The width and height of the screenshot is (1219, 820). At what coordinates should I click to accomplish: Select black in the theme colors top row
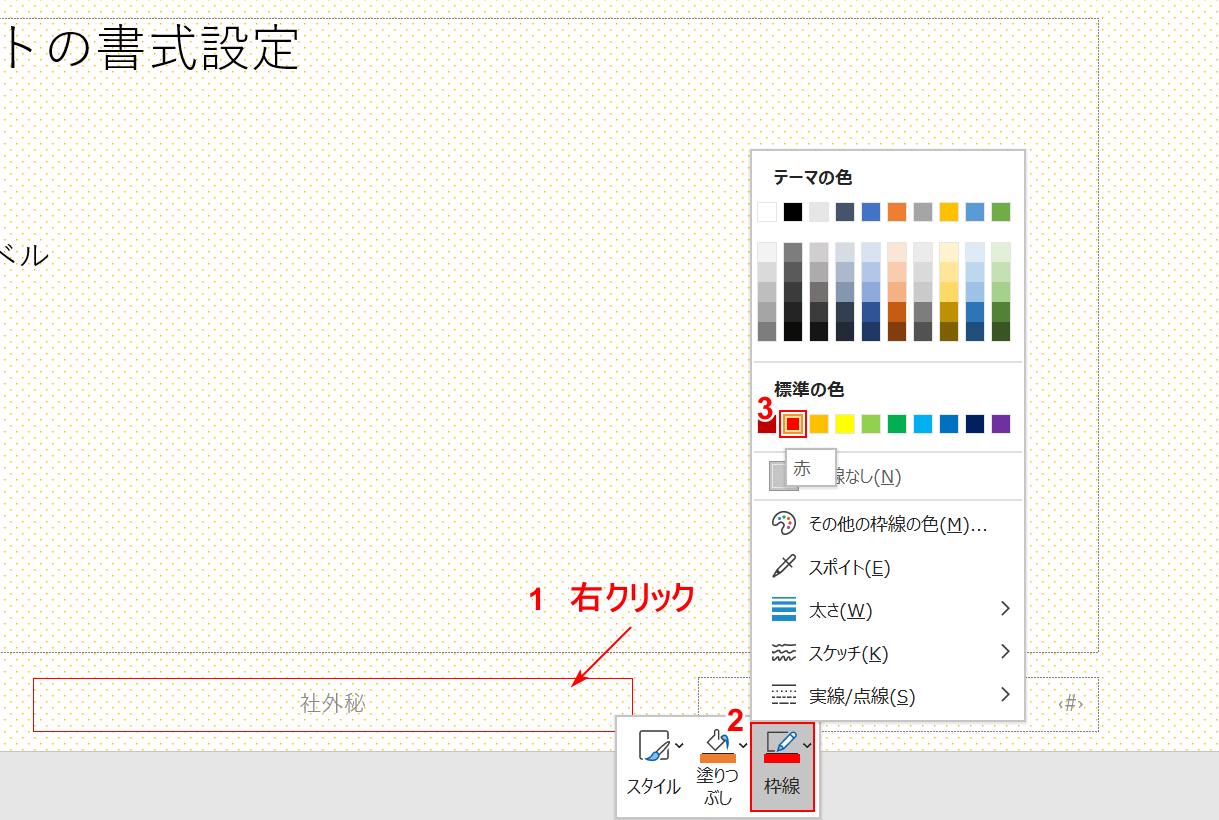click(x=793, y=212)
